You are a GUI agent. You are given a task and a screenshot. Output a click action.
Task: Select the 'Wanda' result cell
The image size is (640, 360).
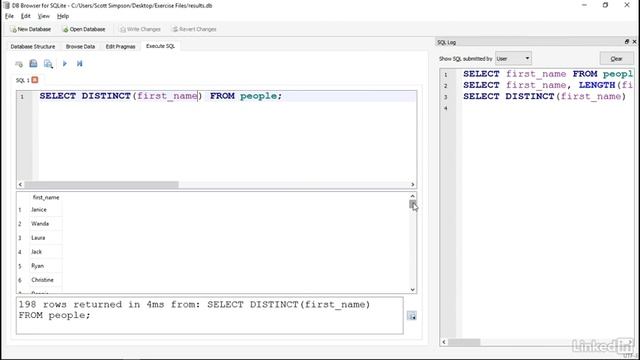click(x=46, y=224)
